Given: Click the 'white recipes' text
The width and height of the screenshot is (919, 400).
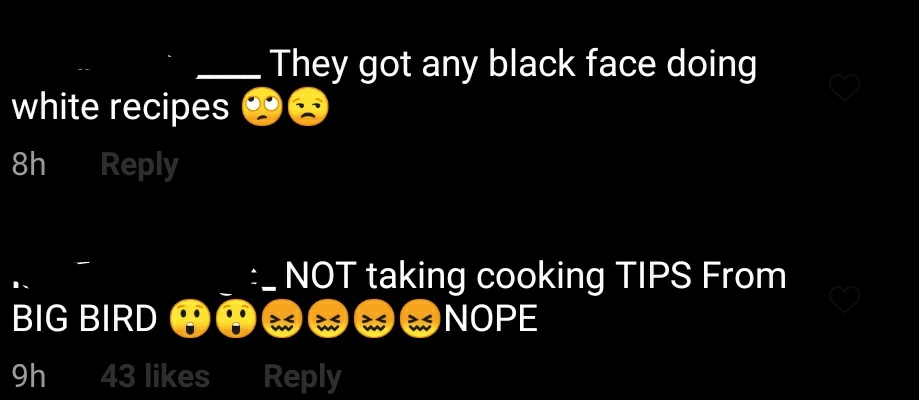Looking at the screenshot, I should tap(120, 109).
